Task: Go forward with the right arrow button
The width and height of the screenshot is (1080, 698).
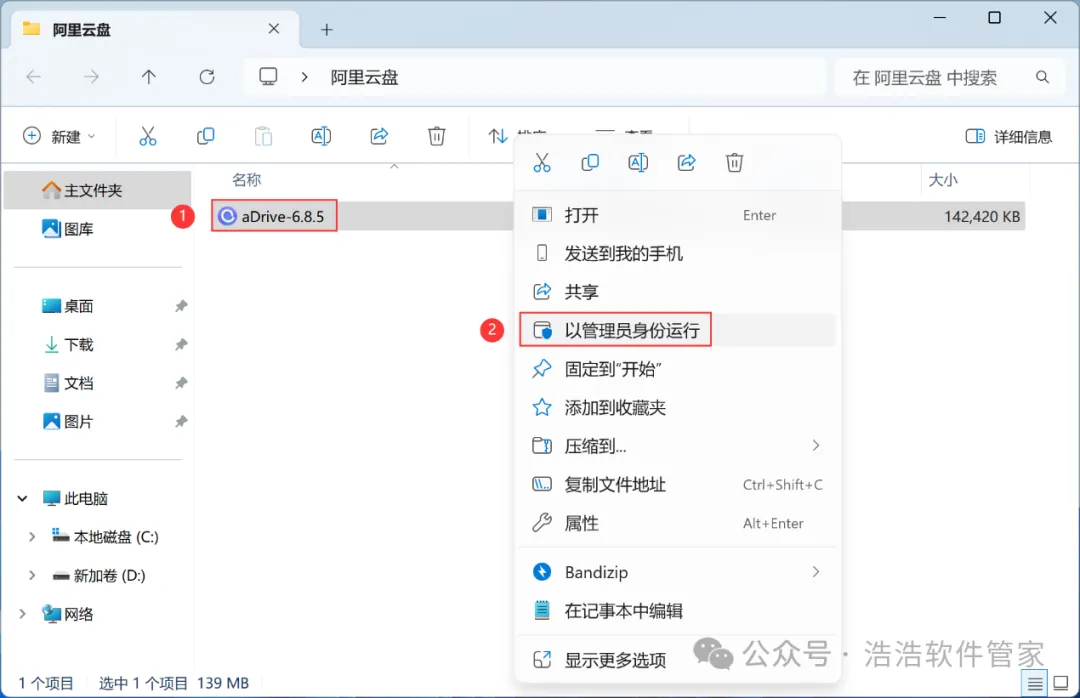Action: coord(91,76)
